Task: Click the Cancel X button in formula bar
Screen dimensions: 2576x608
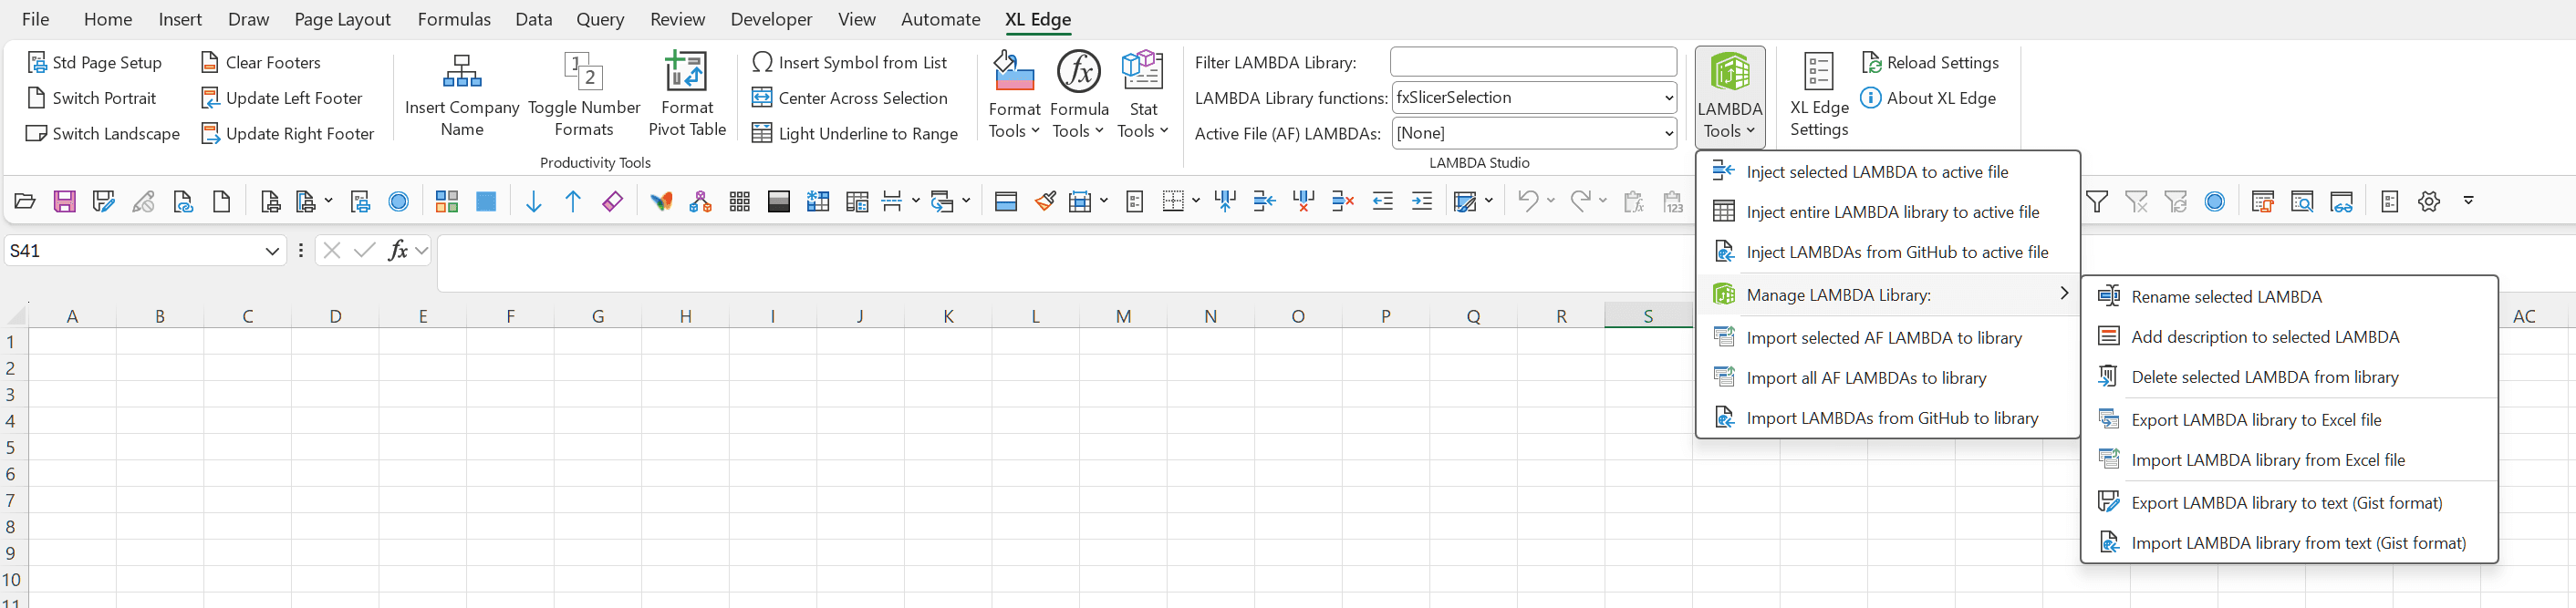Action: point(332,251)
